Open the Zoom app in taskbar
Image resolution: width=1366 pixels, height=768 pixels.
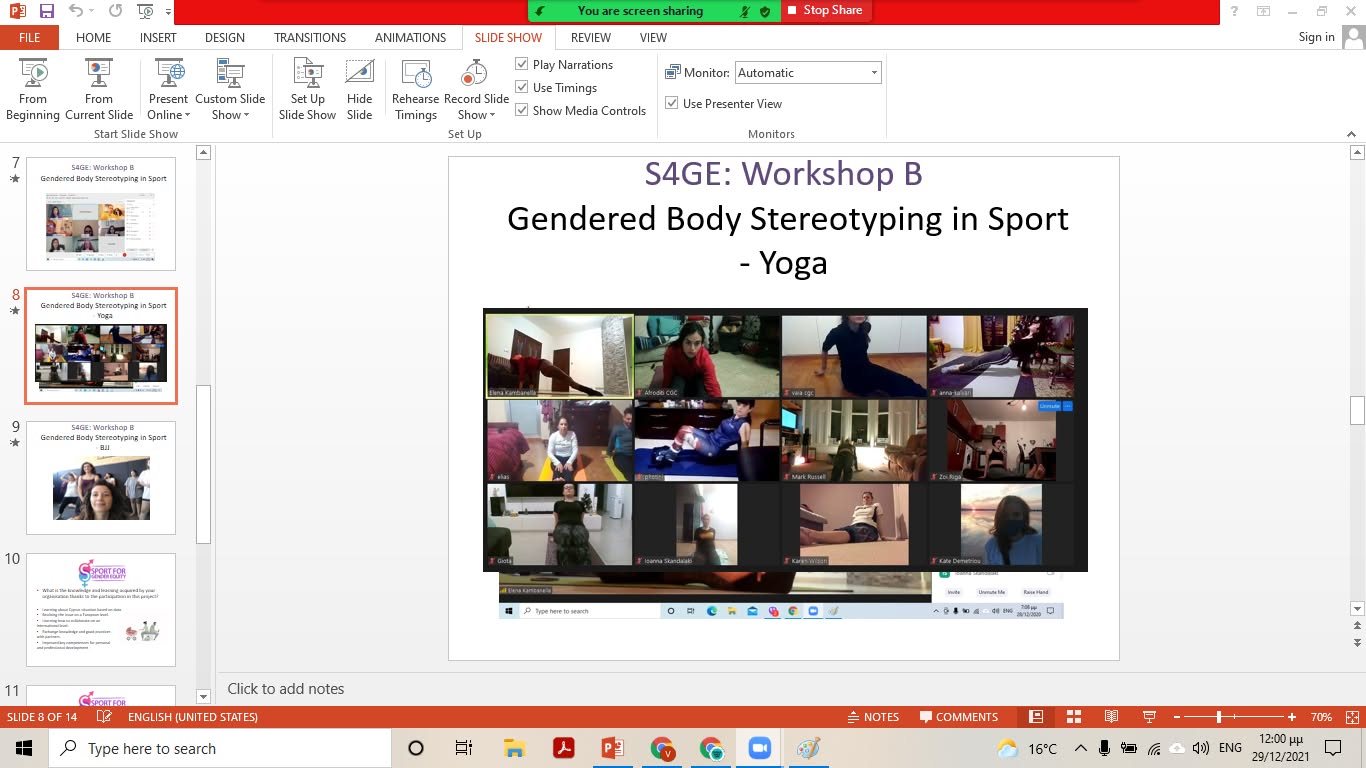pos(760,748)
